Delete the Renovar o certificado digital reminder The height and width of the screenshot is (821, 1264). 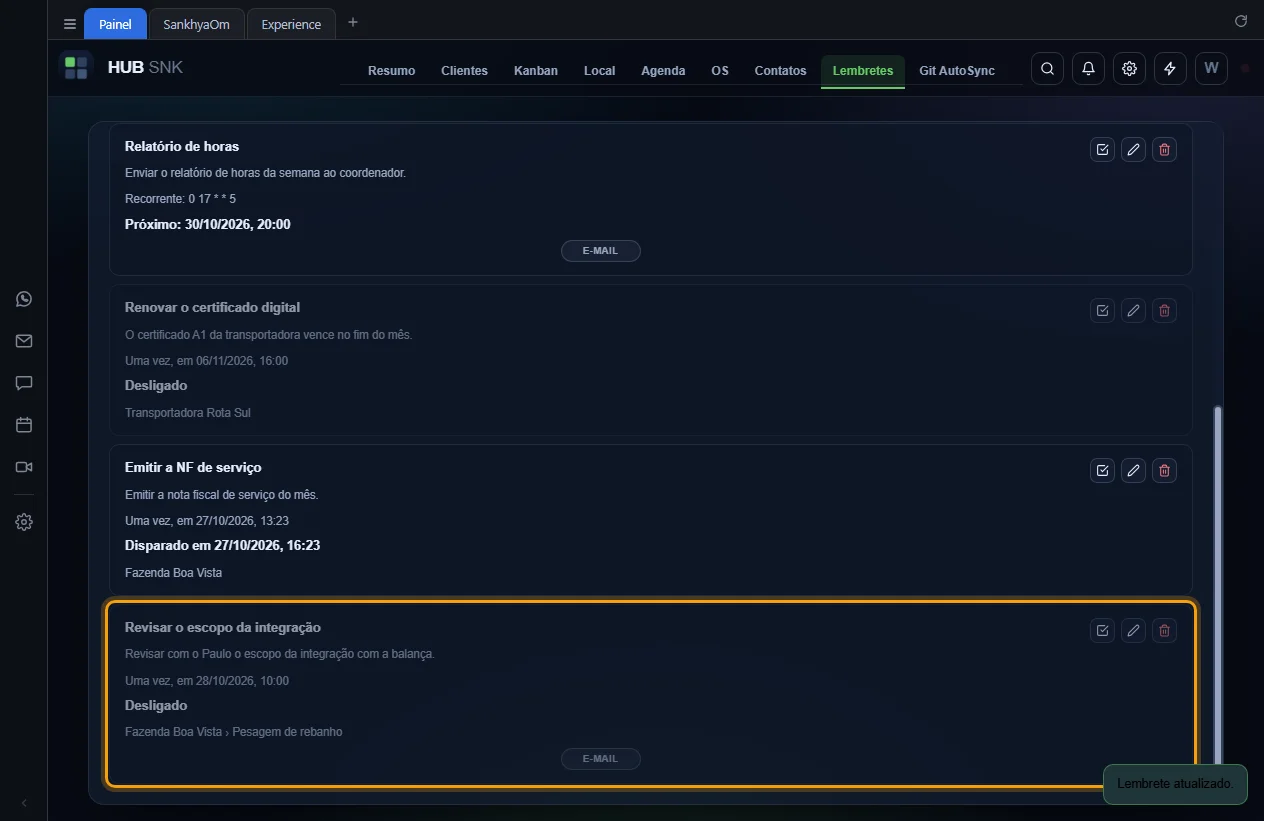(x=1164, y=310)
